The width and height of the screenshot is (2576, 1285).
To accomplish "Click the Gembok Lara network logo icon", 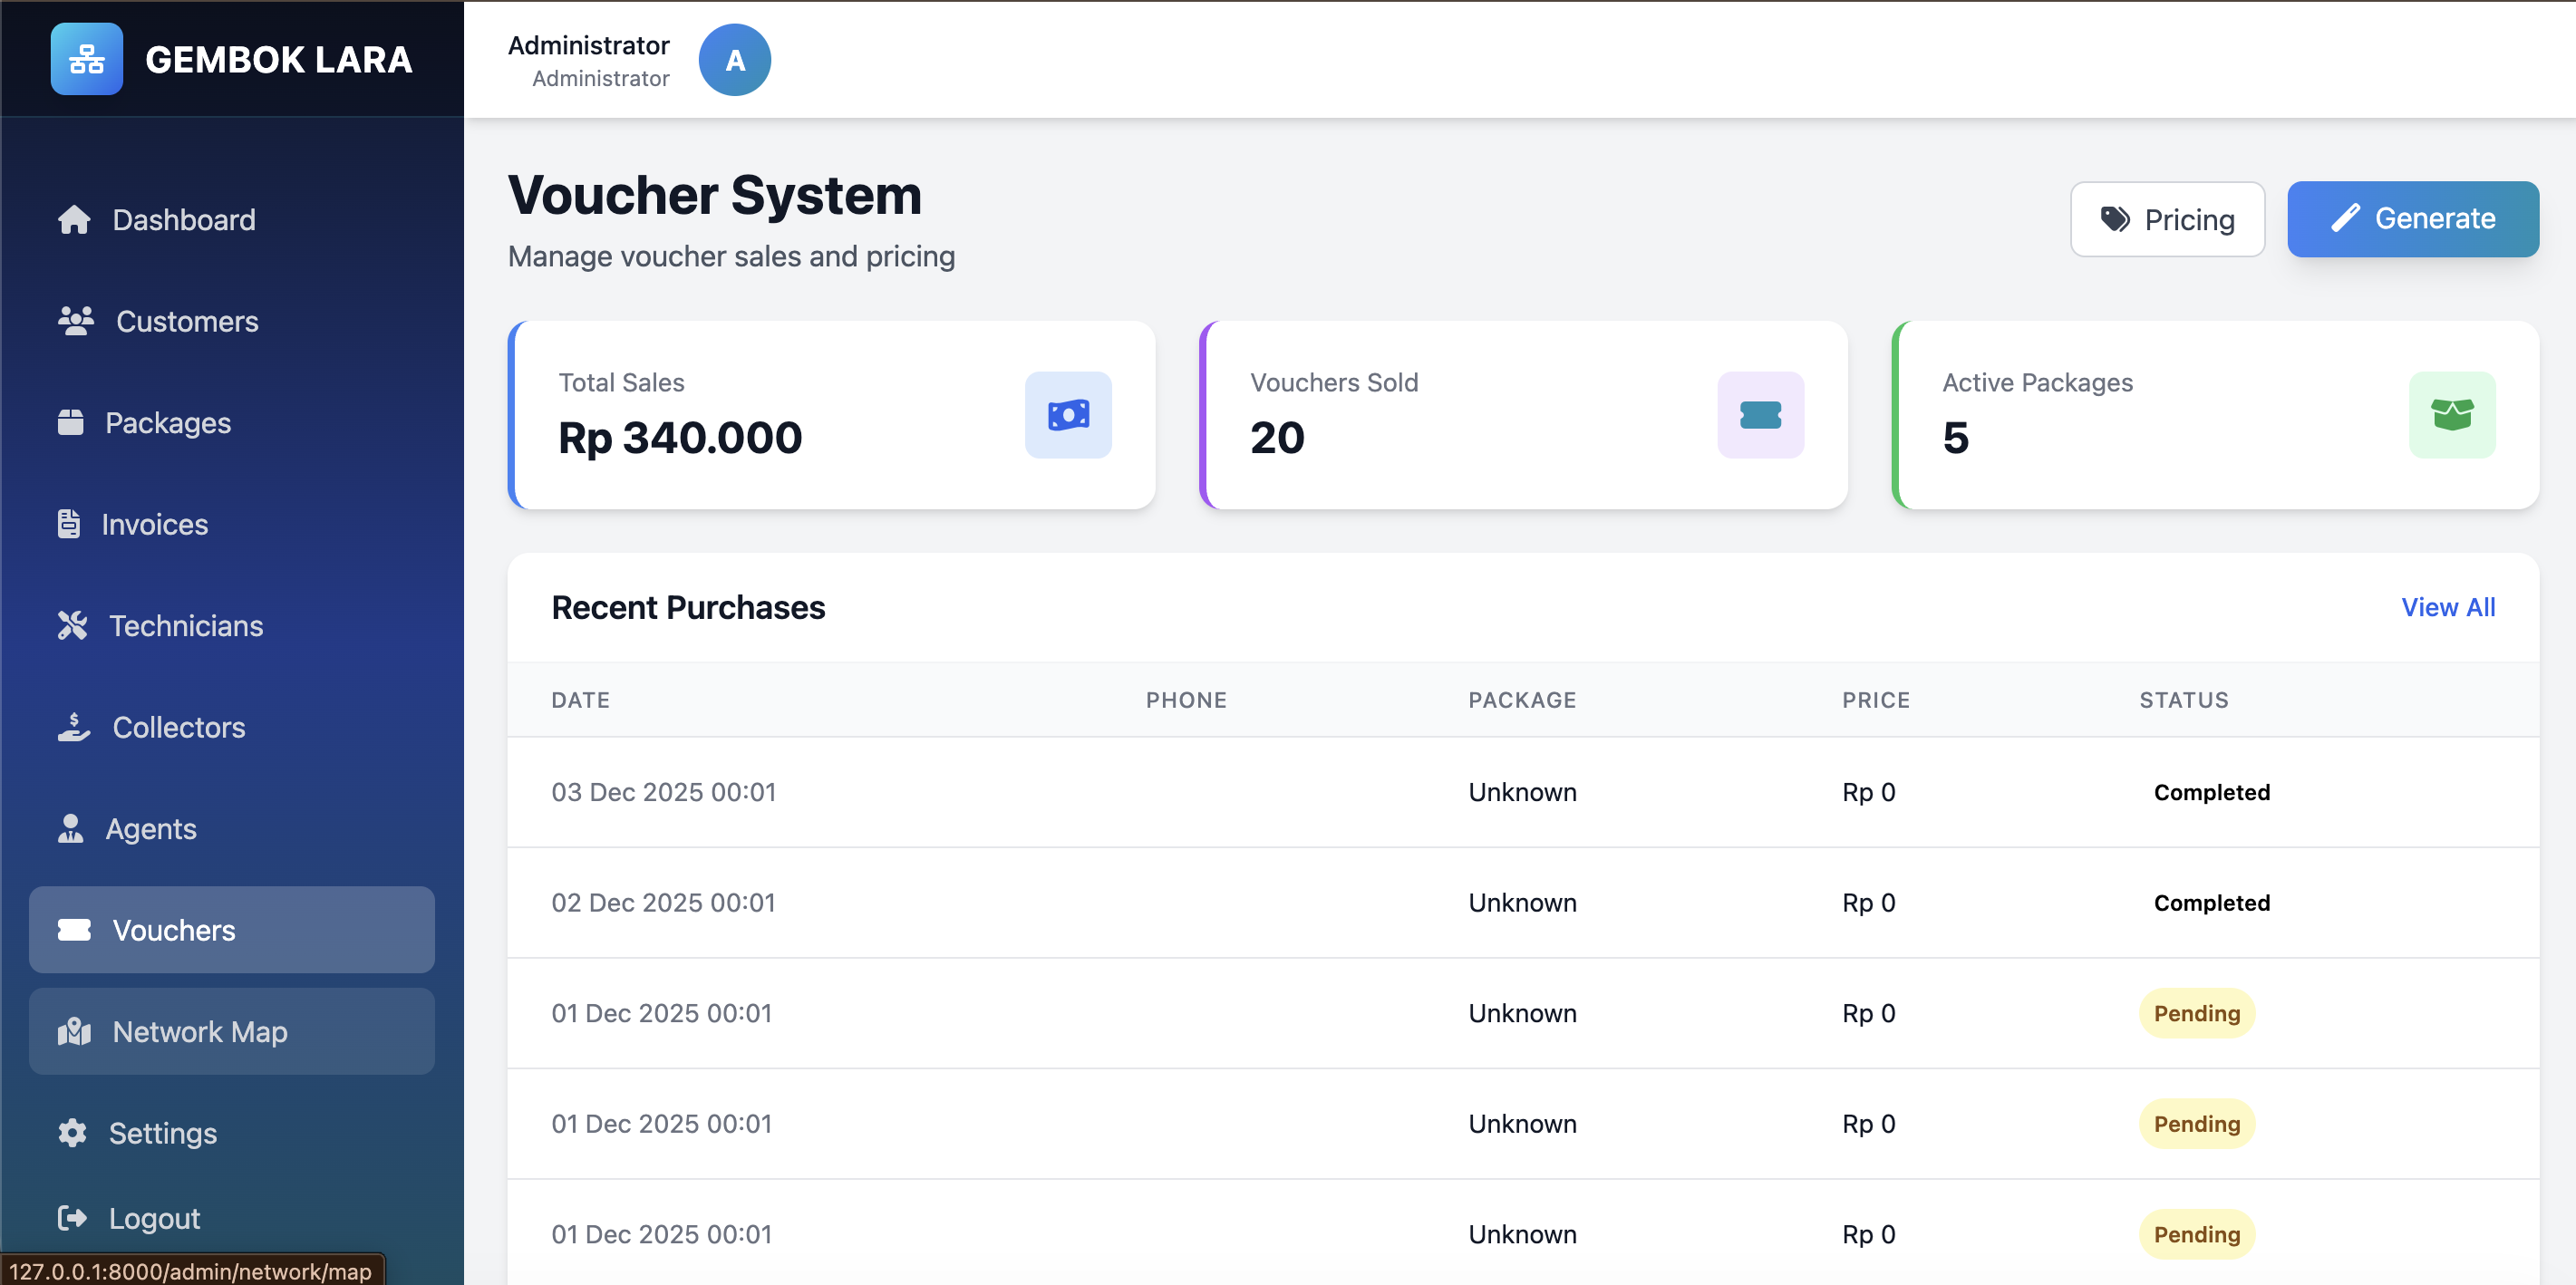I will coord(87,59).
